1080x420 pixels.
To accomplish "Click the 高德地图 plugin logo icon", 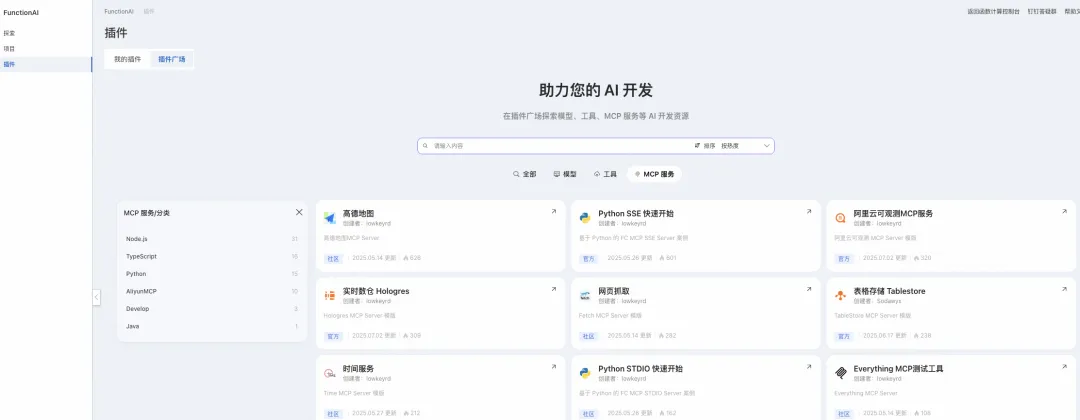I will (x=329, y=218).
